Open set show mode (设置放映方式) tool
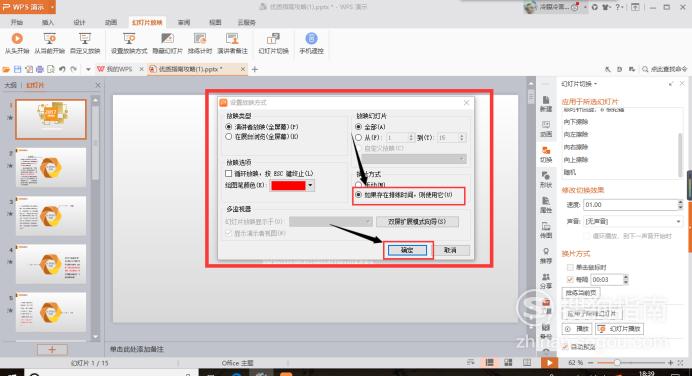 click(x=129, y=43)
